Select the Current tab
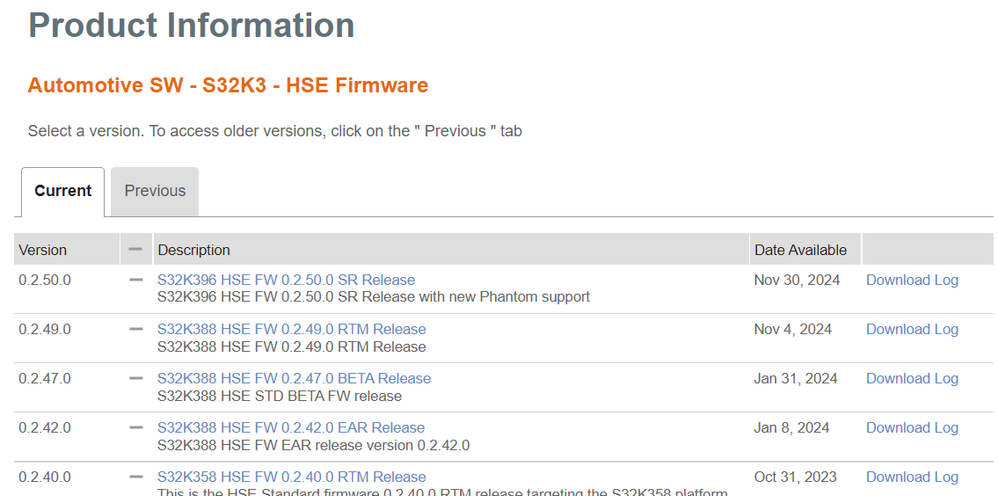 tap(63, 191)
